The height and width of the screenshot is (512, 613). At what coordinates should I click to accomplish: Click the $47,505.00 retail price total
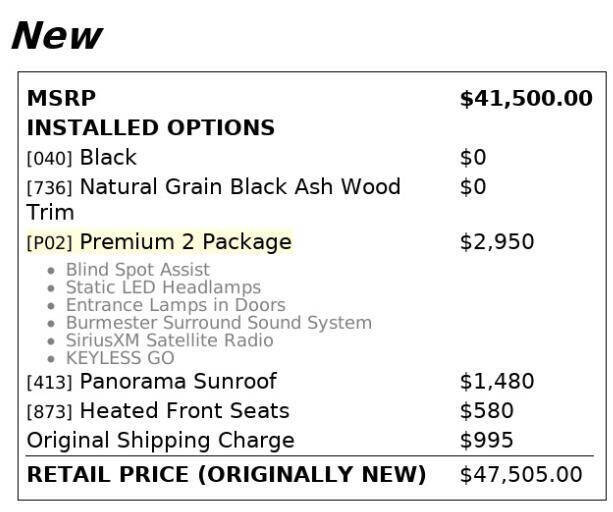tap(521, 474)
